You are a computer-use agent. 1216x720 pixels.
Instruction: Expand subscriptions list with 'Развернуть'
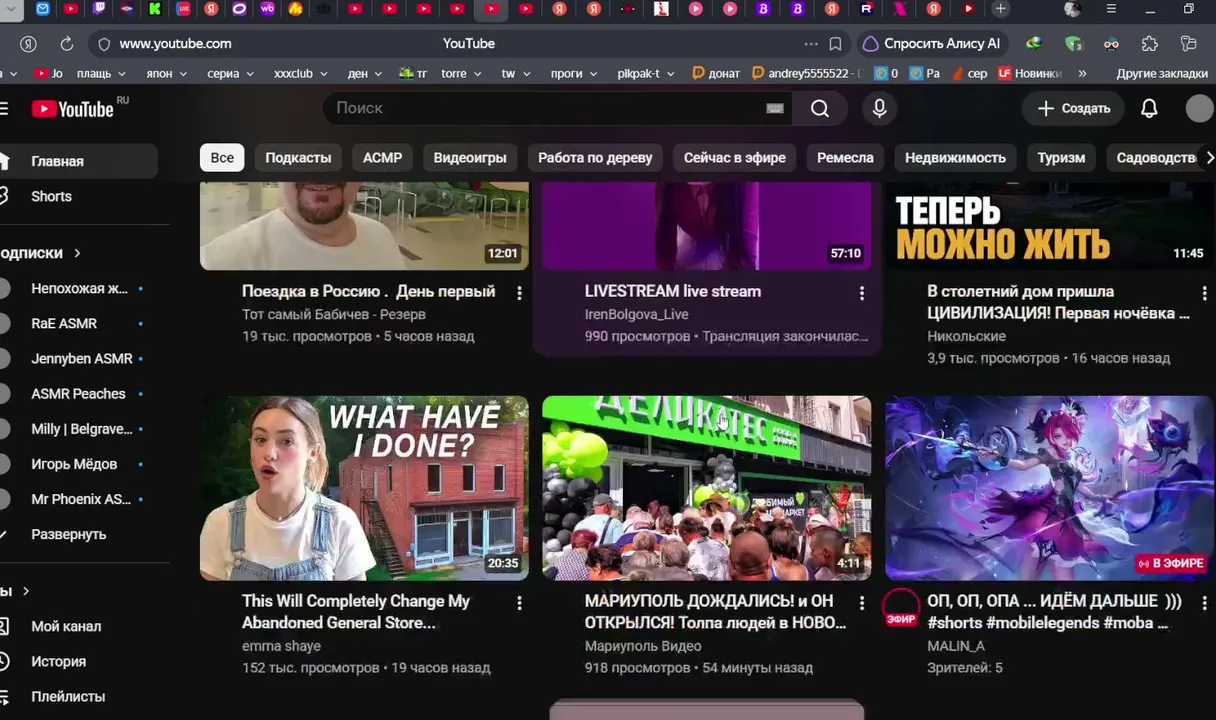coord(68,534)
